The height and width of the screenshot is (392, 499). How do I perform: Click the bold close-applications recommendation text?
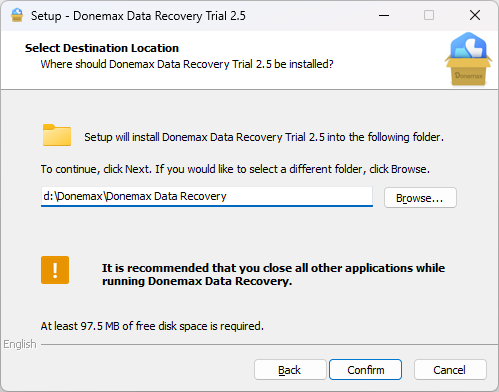tap(273, 274)
